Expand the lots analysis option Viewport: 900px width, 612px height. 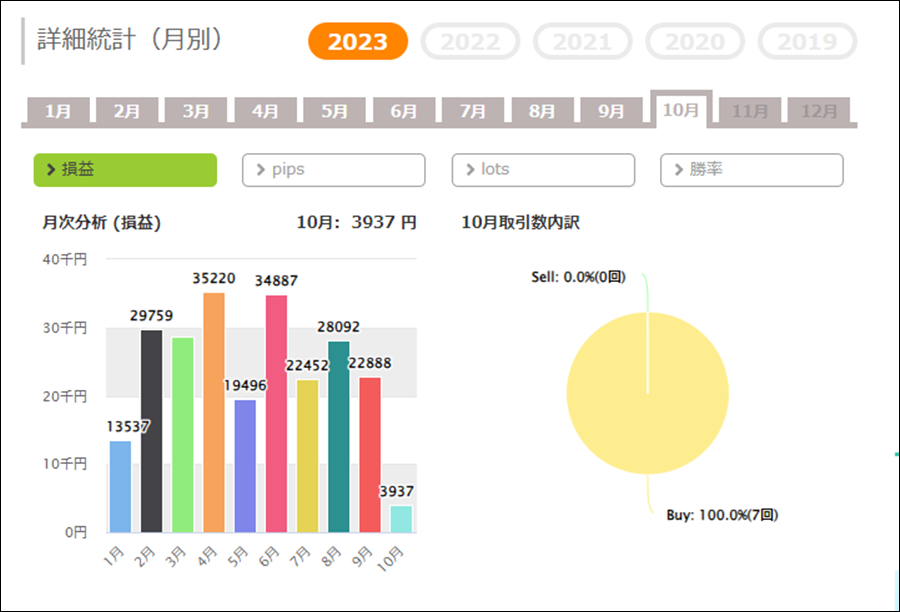coord(543,170)
